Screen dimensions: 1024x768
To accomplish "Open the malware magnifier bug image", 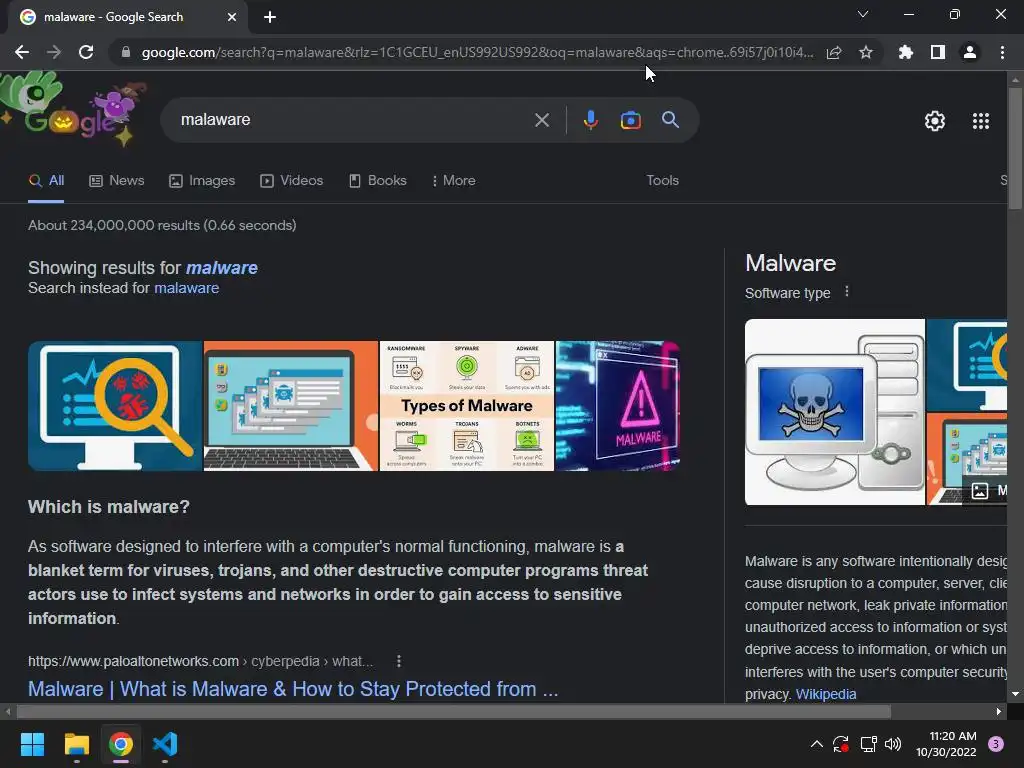I will click(x=115, y=406).
